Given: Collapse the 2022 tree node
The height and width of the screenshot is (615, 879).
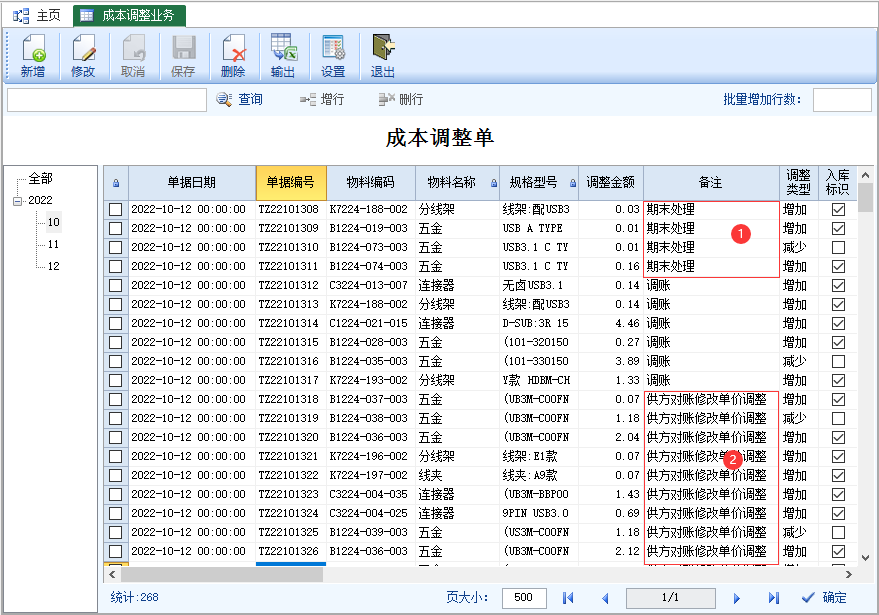Looking at the screenshot, I should tap(17, 201).
